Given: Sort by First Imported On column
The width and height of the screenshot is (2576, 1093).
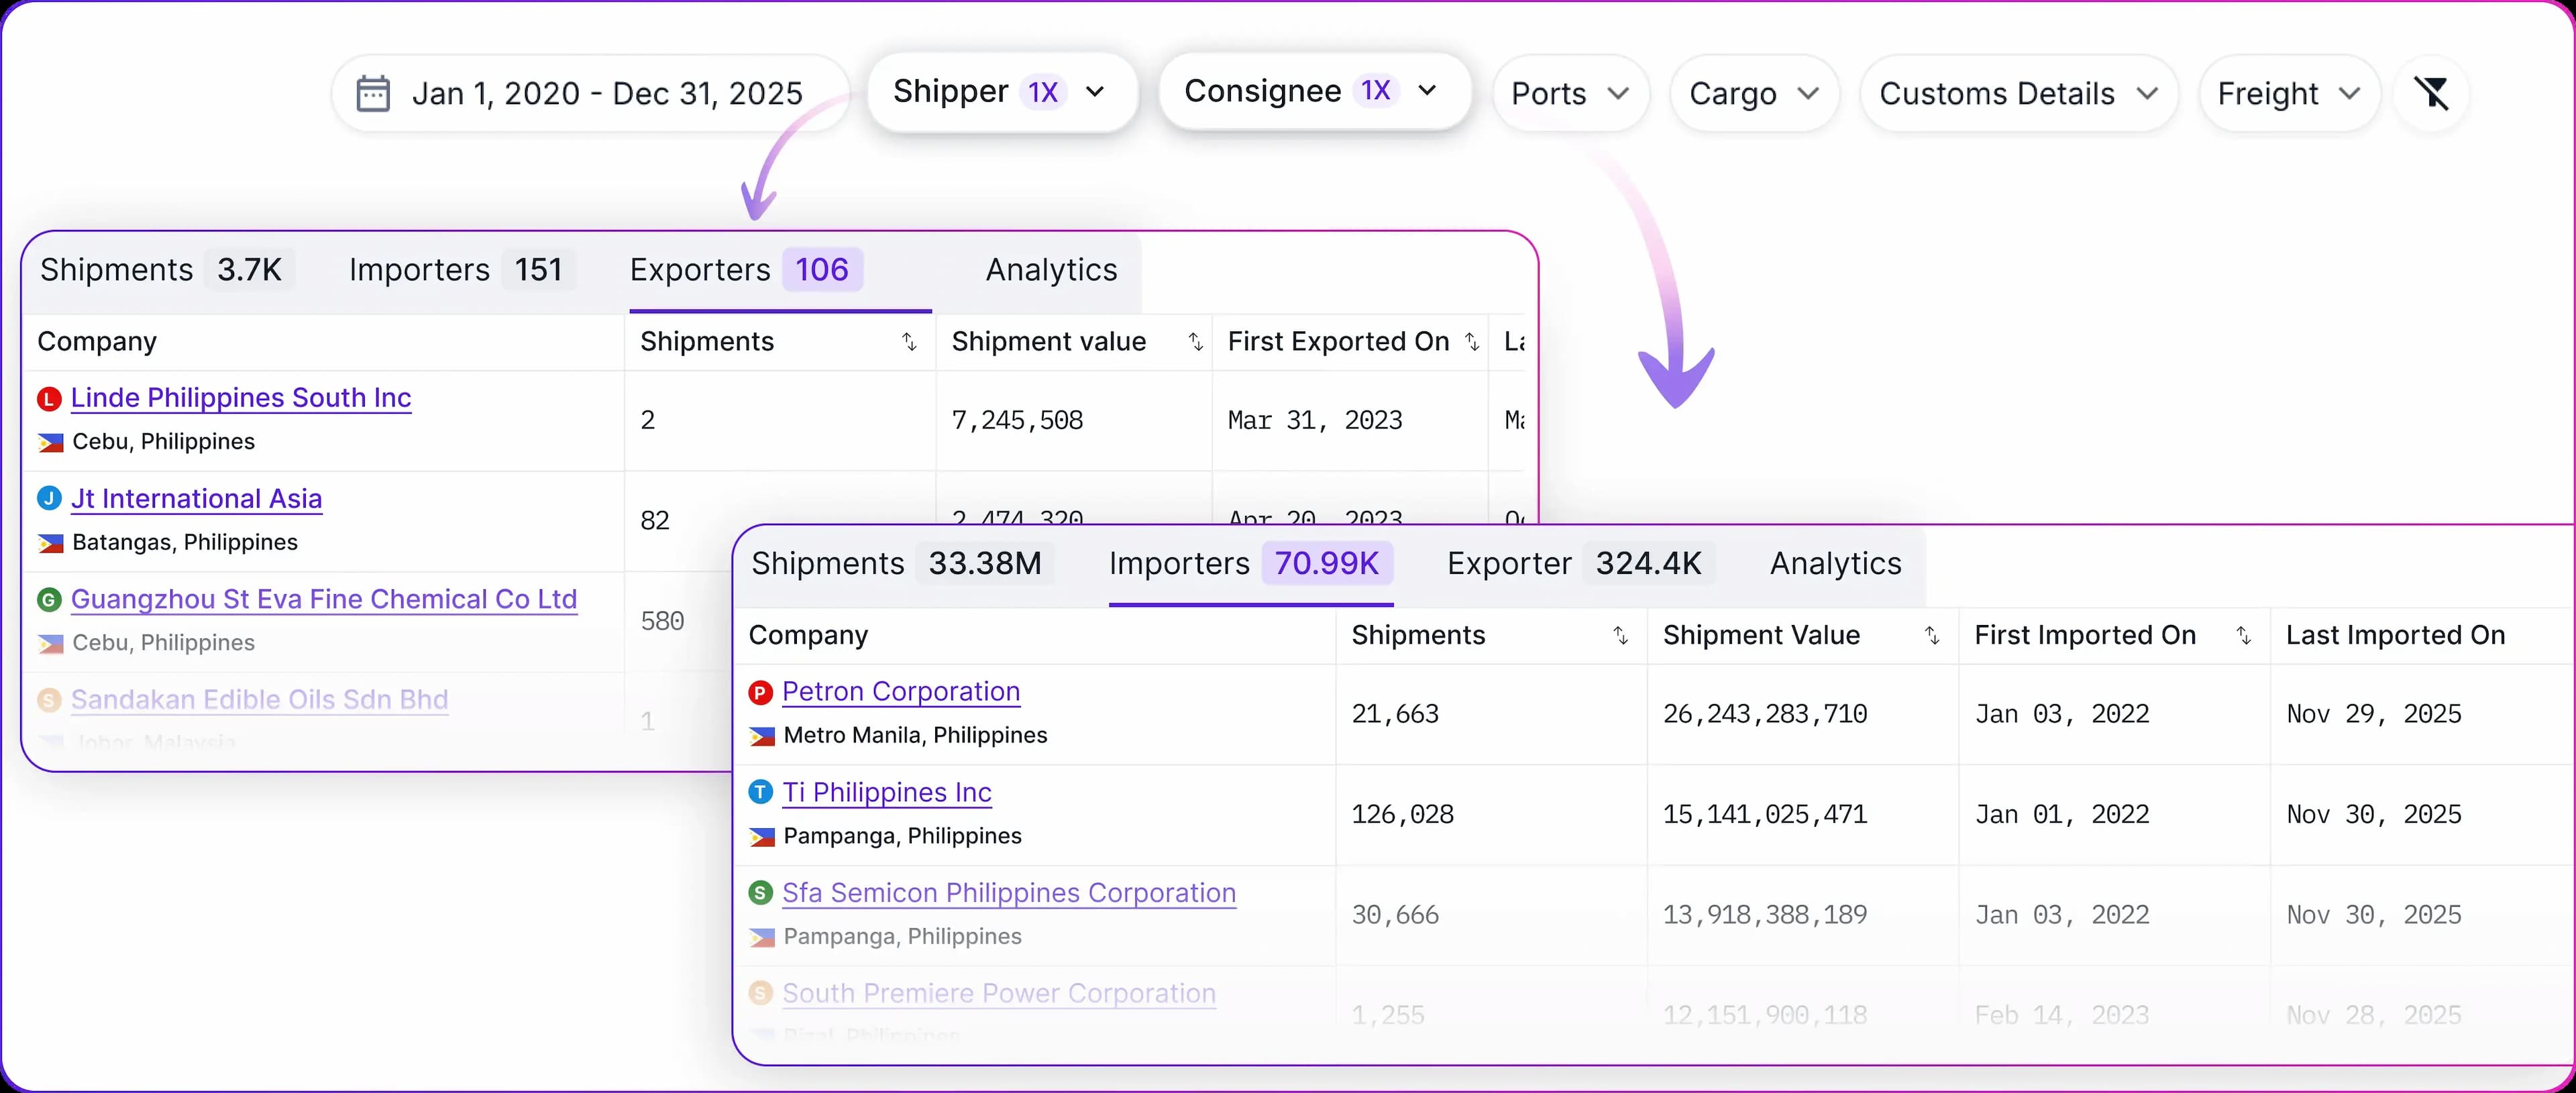Looking at the screenshot, I should click(2243, 636).
